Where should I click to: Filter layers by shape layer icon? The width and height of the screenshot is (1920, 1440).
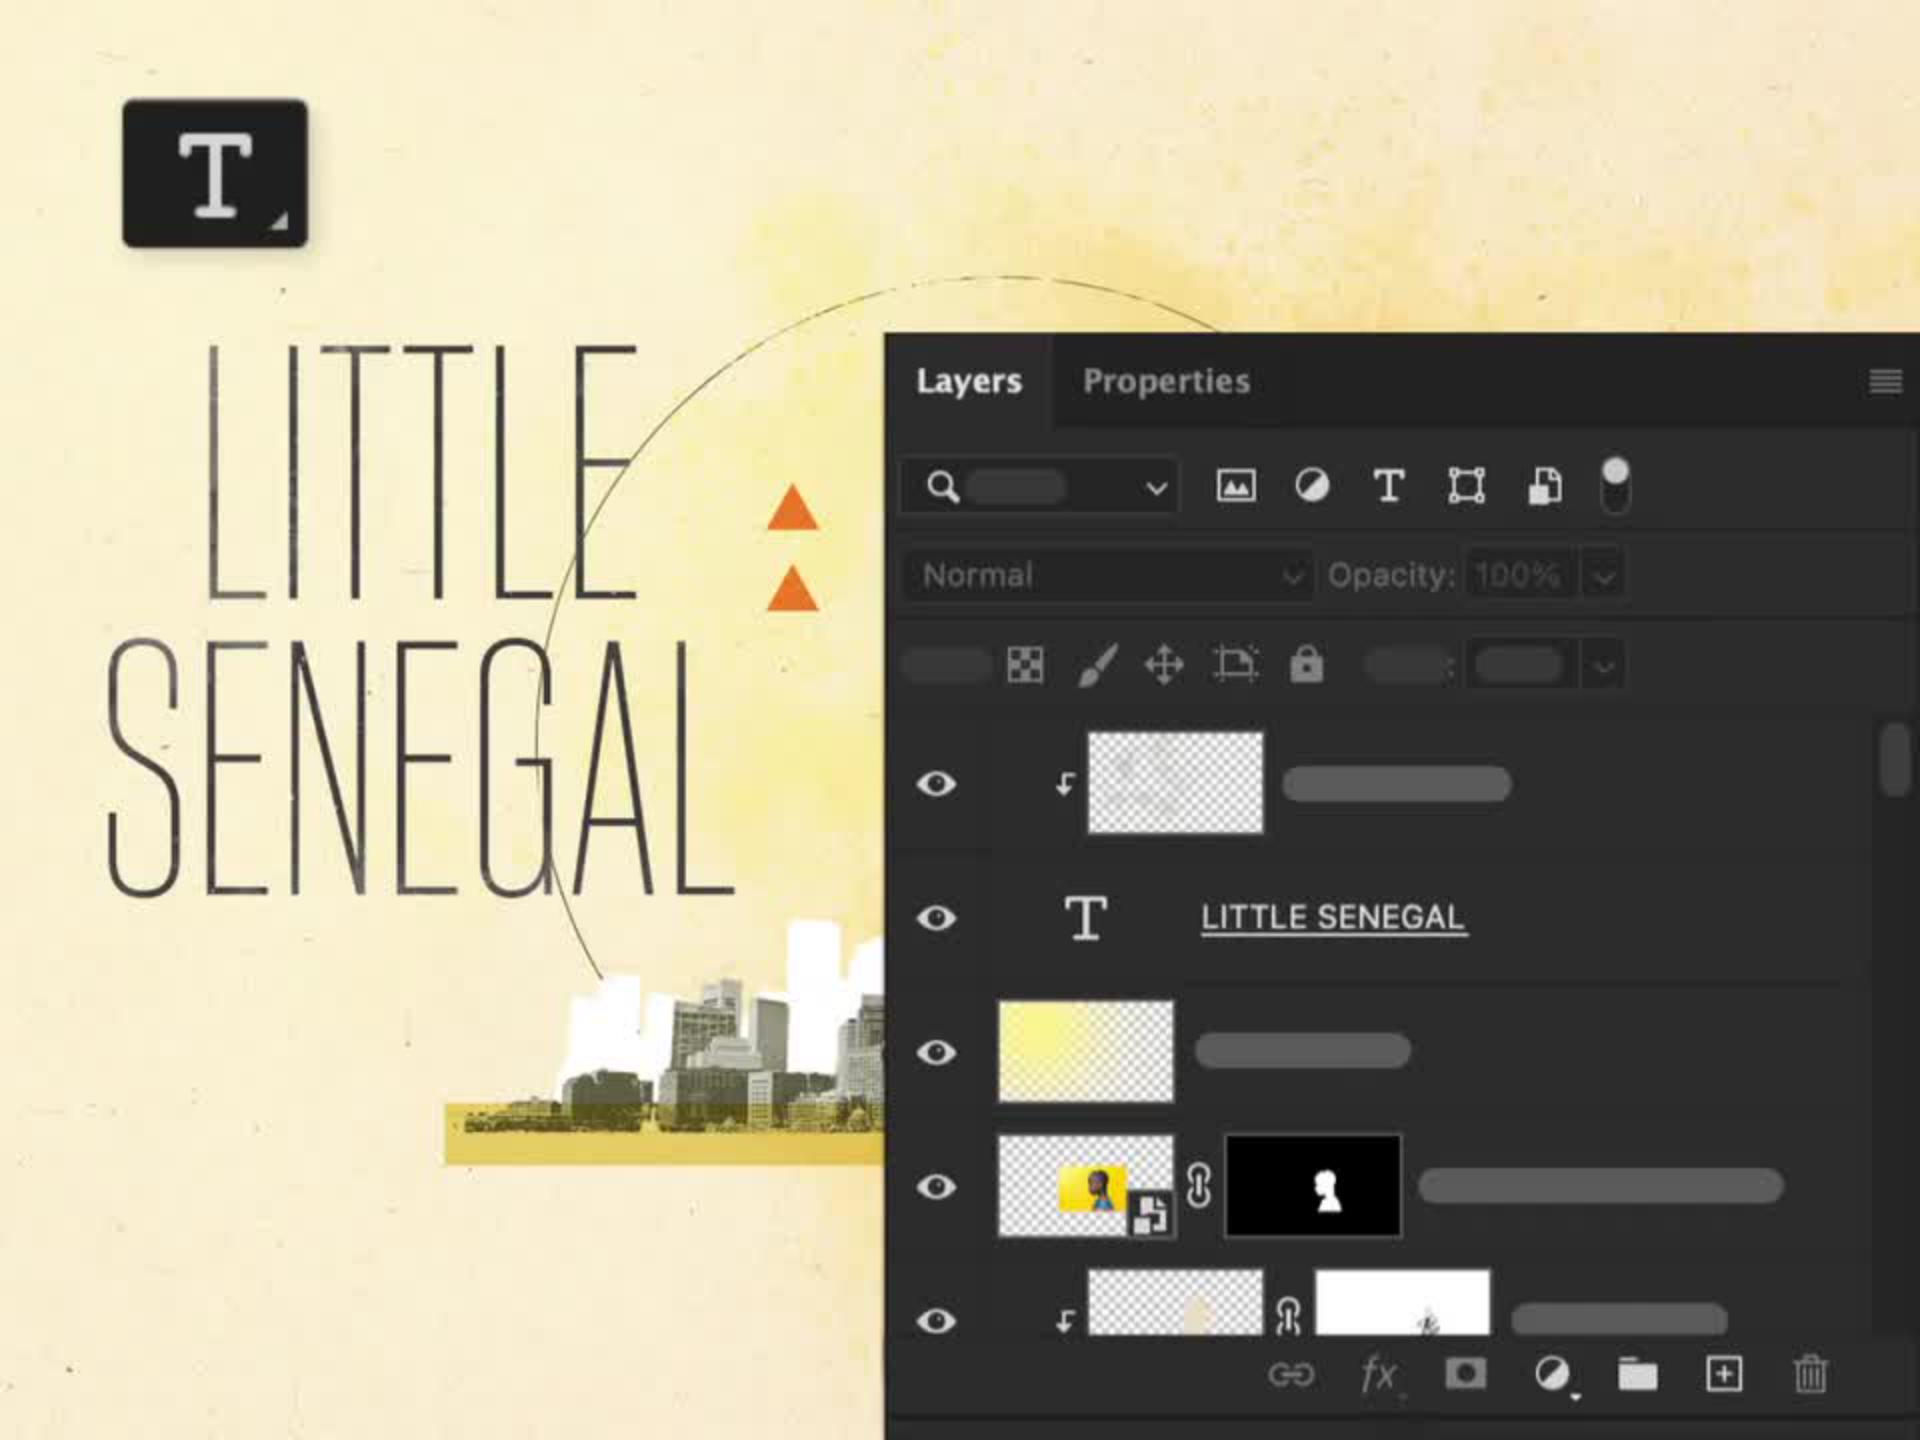coord(1466,487)
